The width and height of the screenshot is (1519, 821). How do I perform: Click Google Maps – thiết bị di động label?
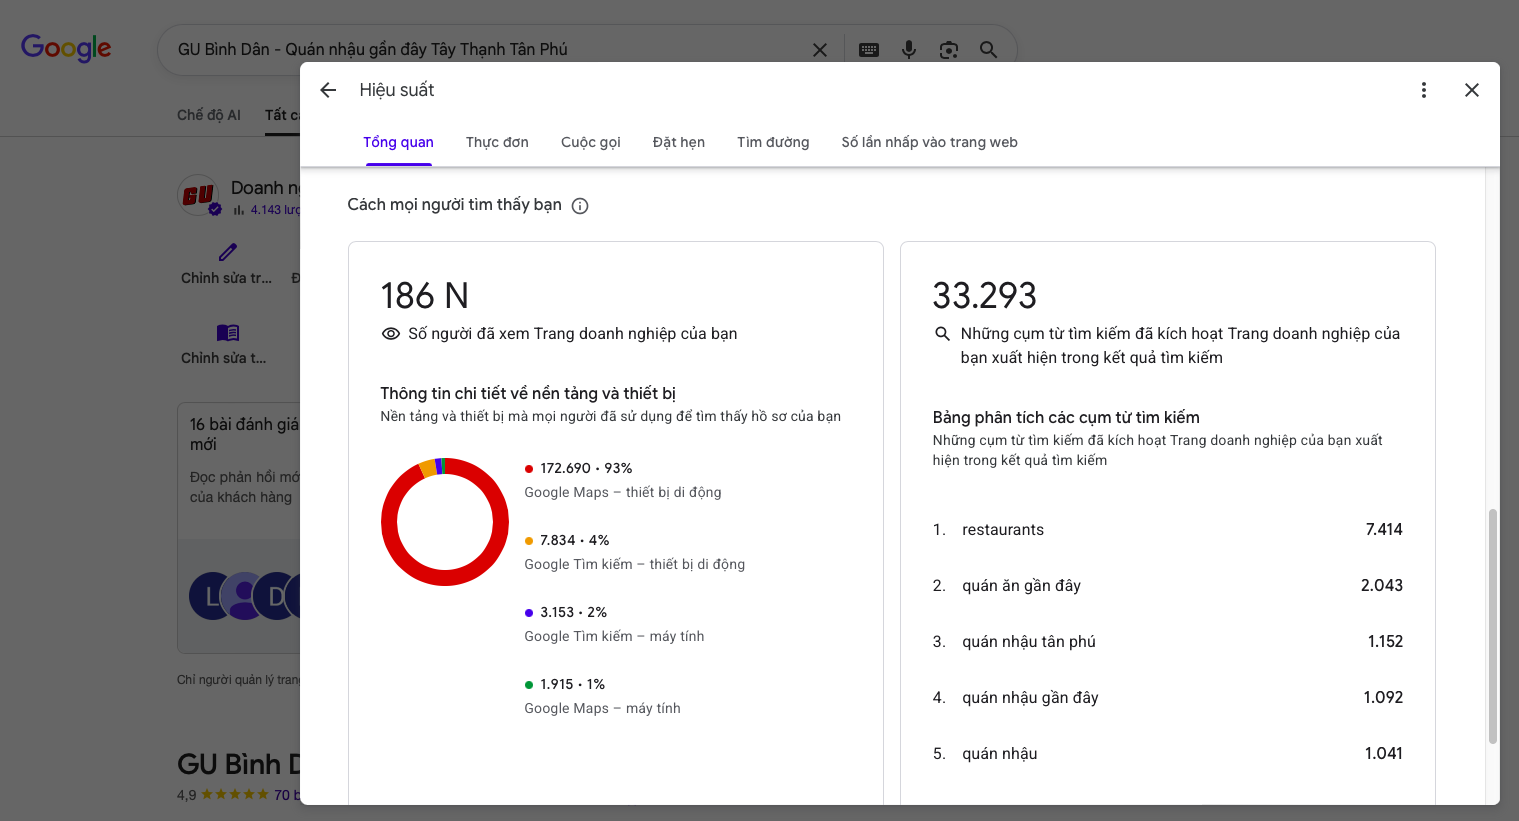pos(622,492)
